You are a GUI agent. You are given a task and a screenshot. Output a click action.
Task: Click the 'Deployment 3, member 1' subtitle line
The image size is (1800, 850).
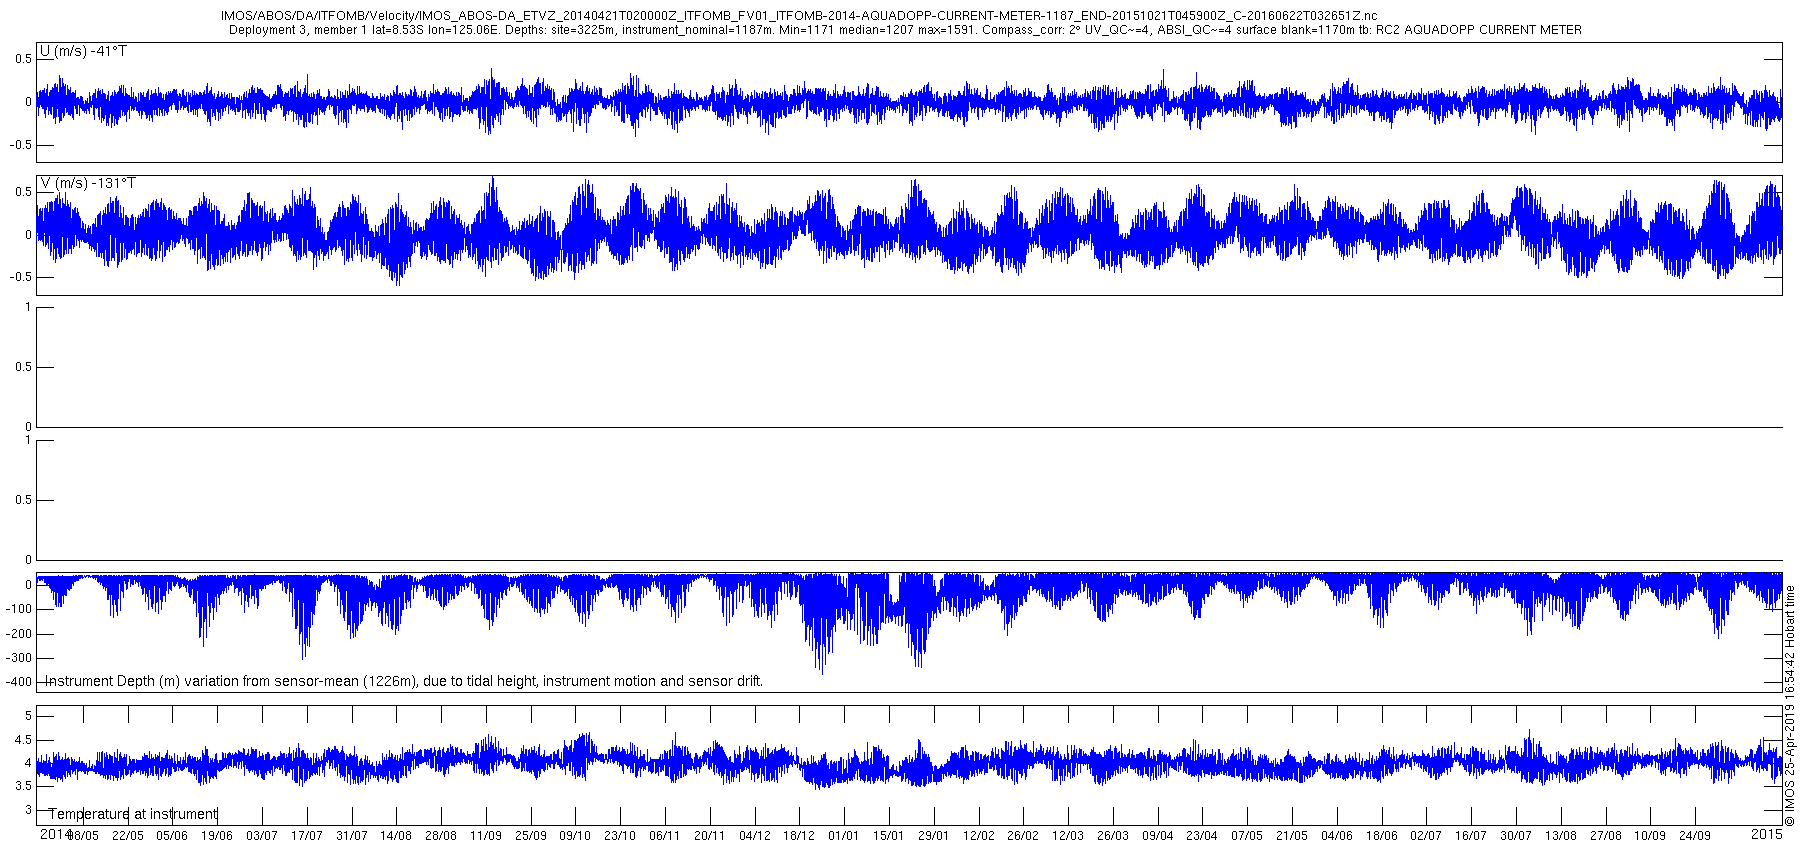(905, 30)
